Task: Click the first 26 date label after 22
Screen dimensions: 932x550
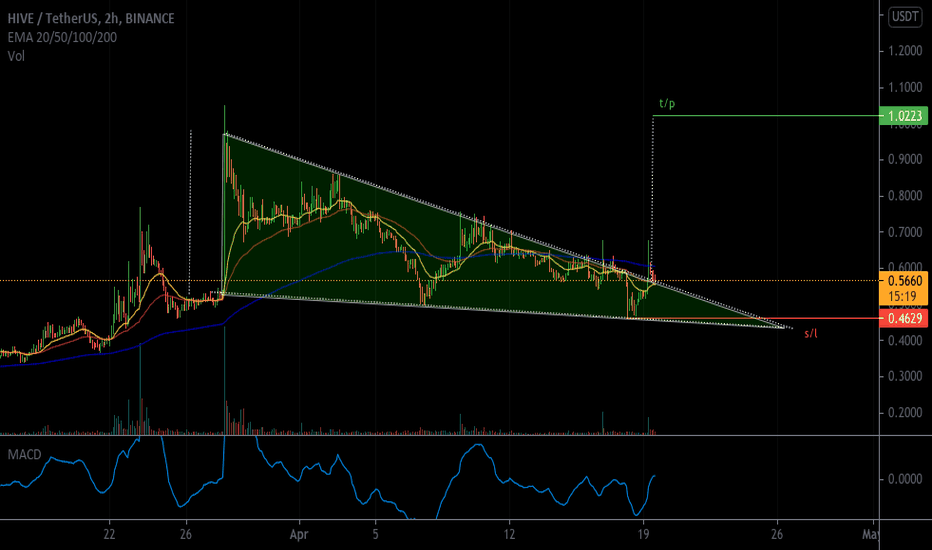Action: point(186,534)
